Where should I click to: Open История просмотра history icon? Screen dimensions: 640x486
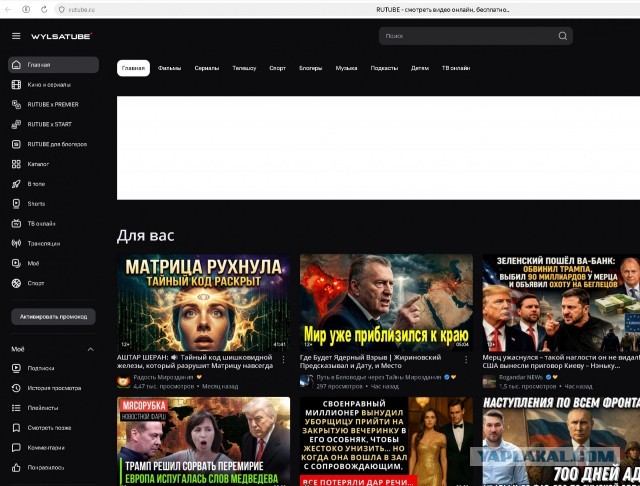coord(16,388)
